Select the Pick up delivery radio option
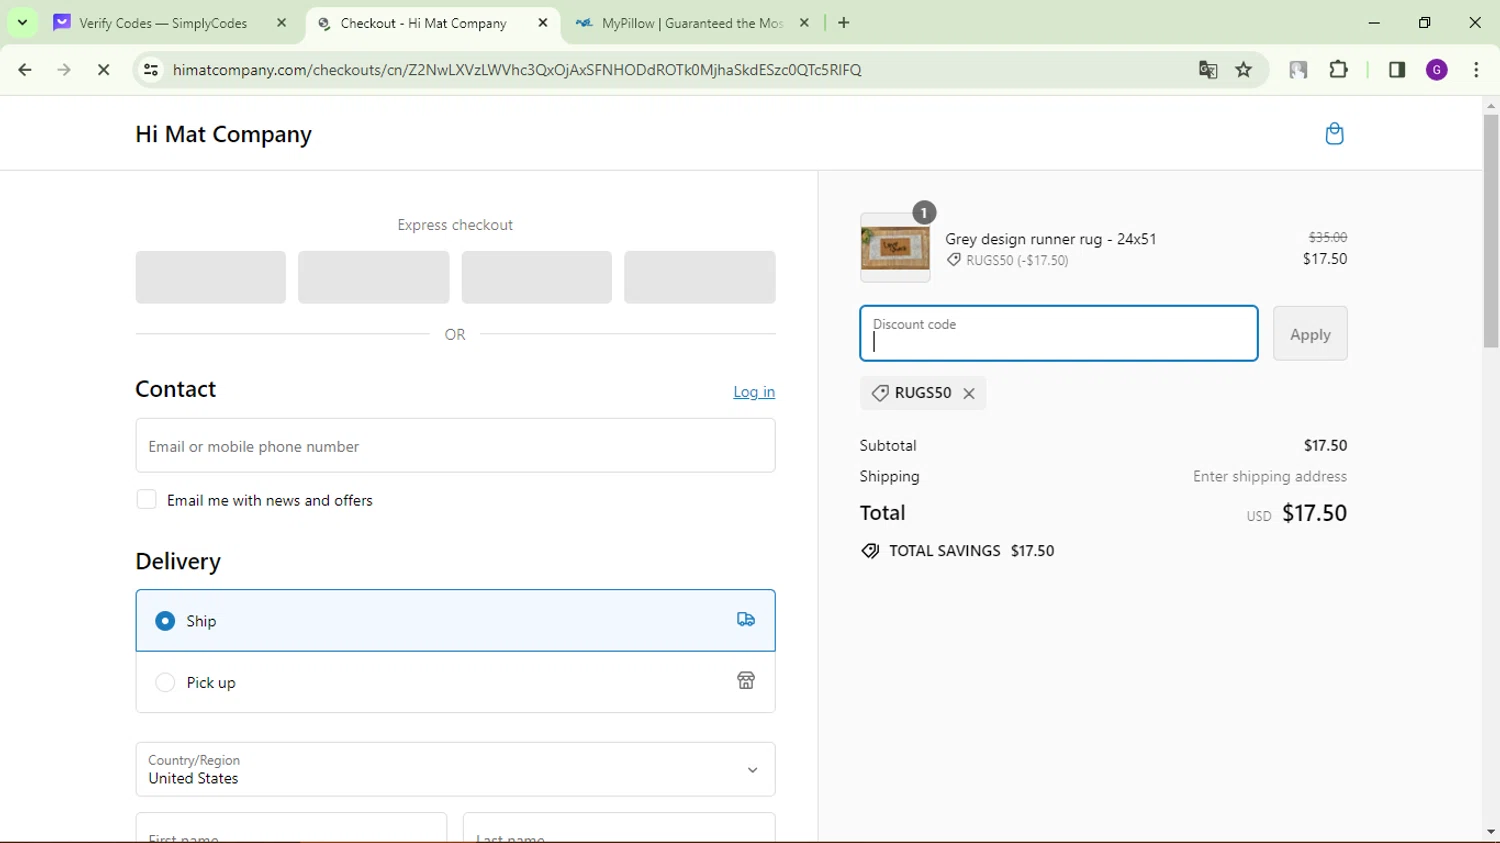Viewport: 1500px width, 843px height. pyautogui.click(x=165, y=683)
